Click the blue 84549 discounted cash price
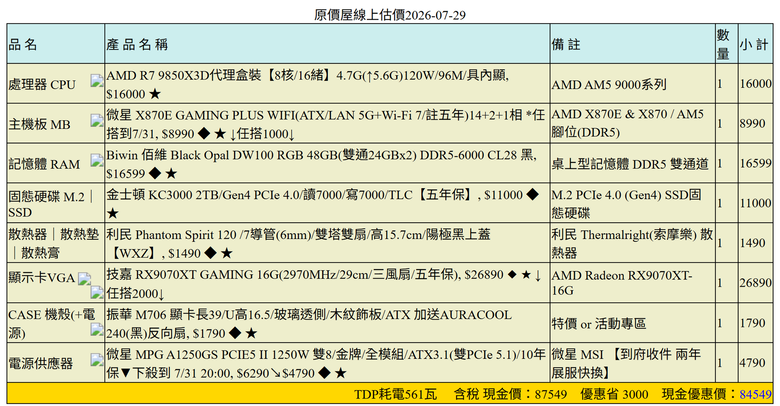This screenshot has height=406, width=780. point(756,395)
